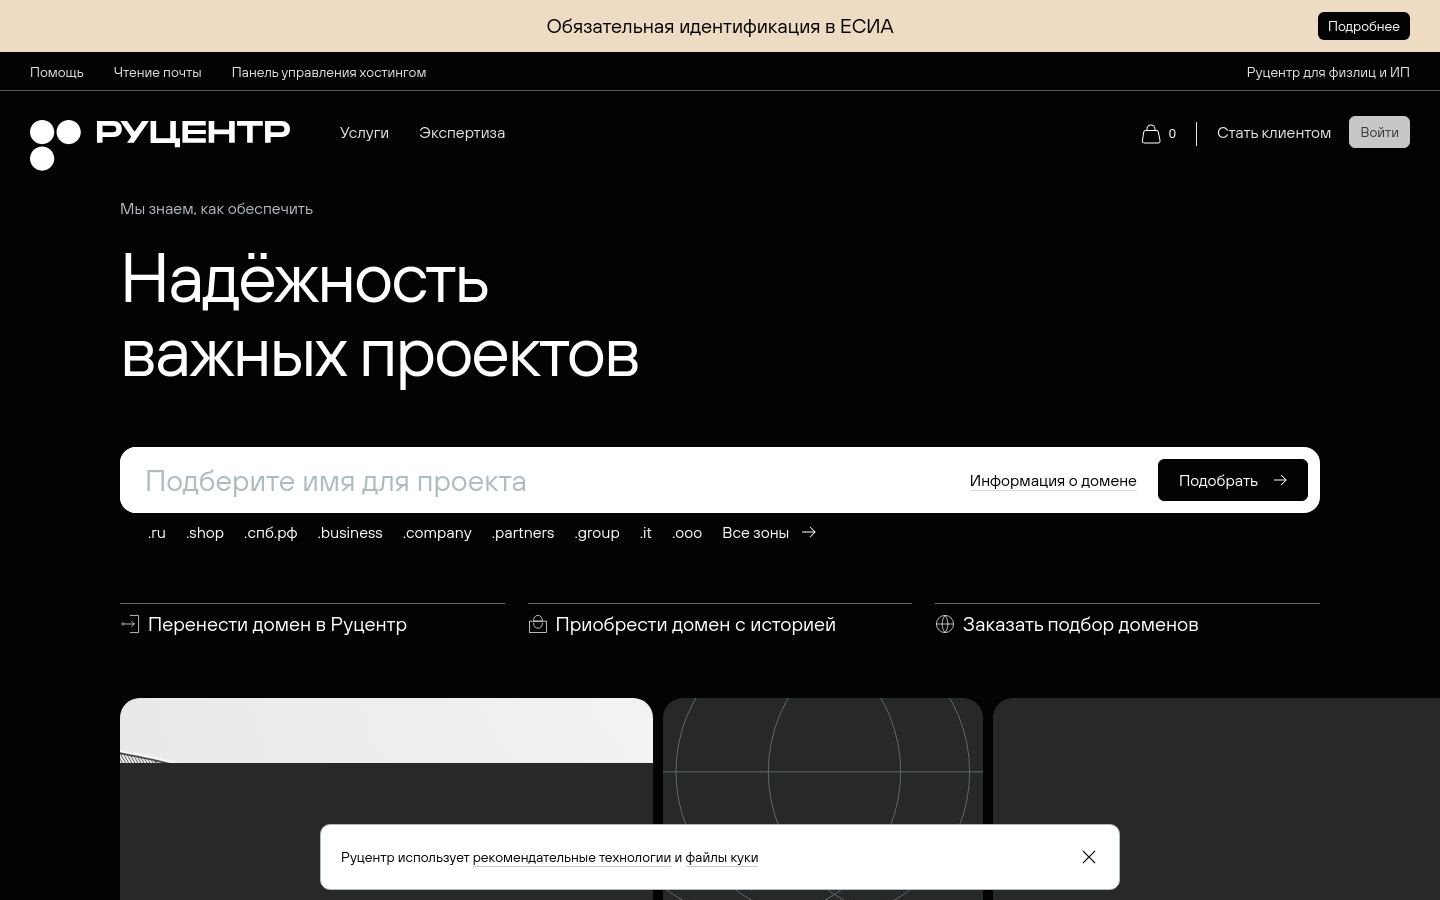Open the Экспертиза menu
Image resolution: width=1440 pixels, height=900 pixels.
[x=462, y=132]
